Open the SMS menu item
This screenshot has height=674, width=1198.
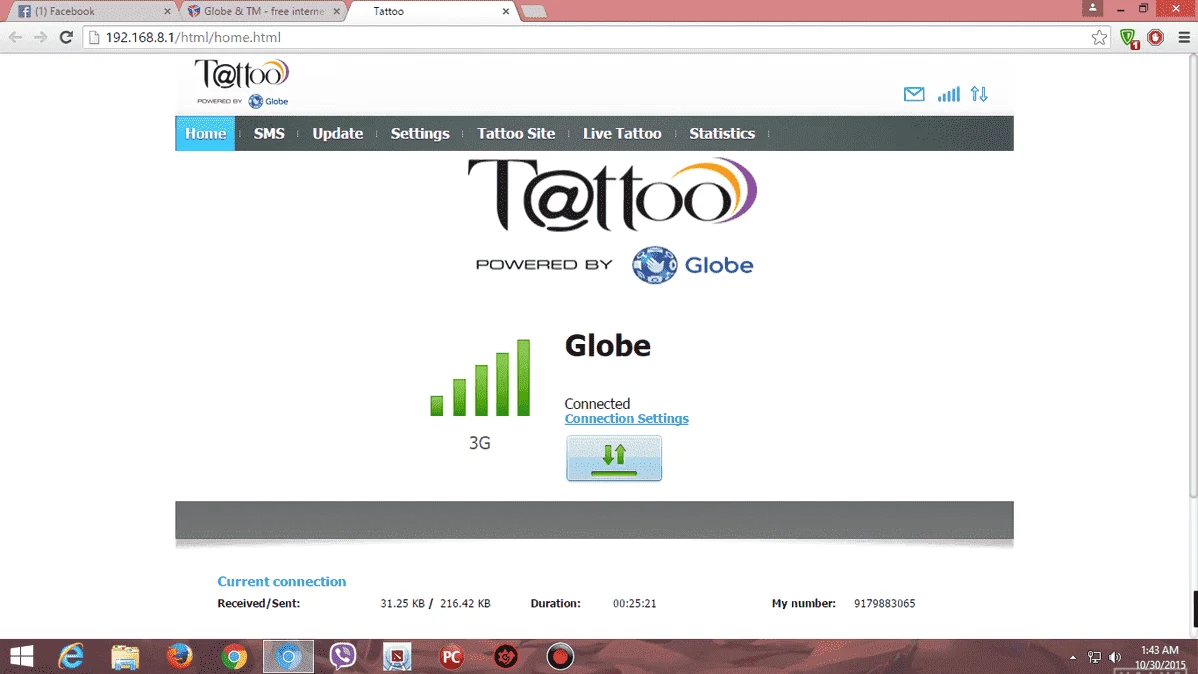coord(269,134)
